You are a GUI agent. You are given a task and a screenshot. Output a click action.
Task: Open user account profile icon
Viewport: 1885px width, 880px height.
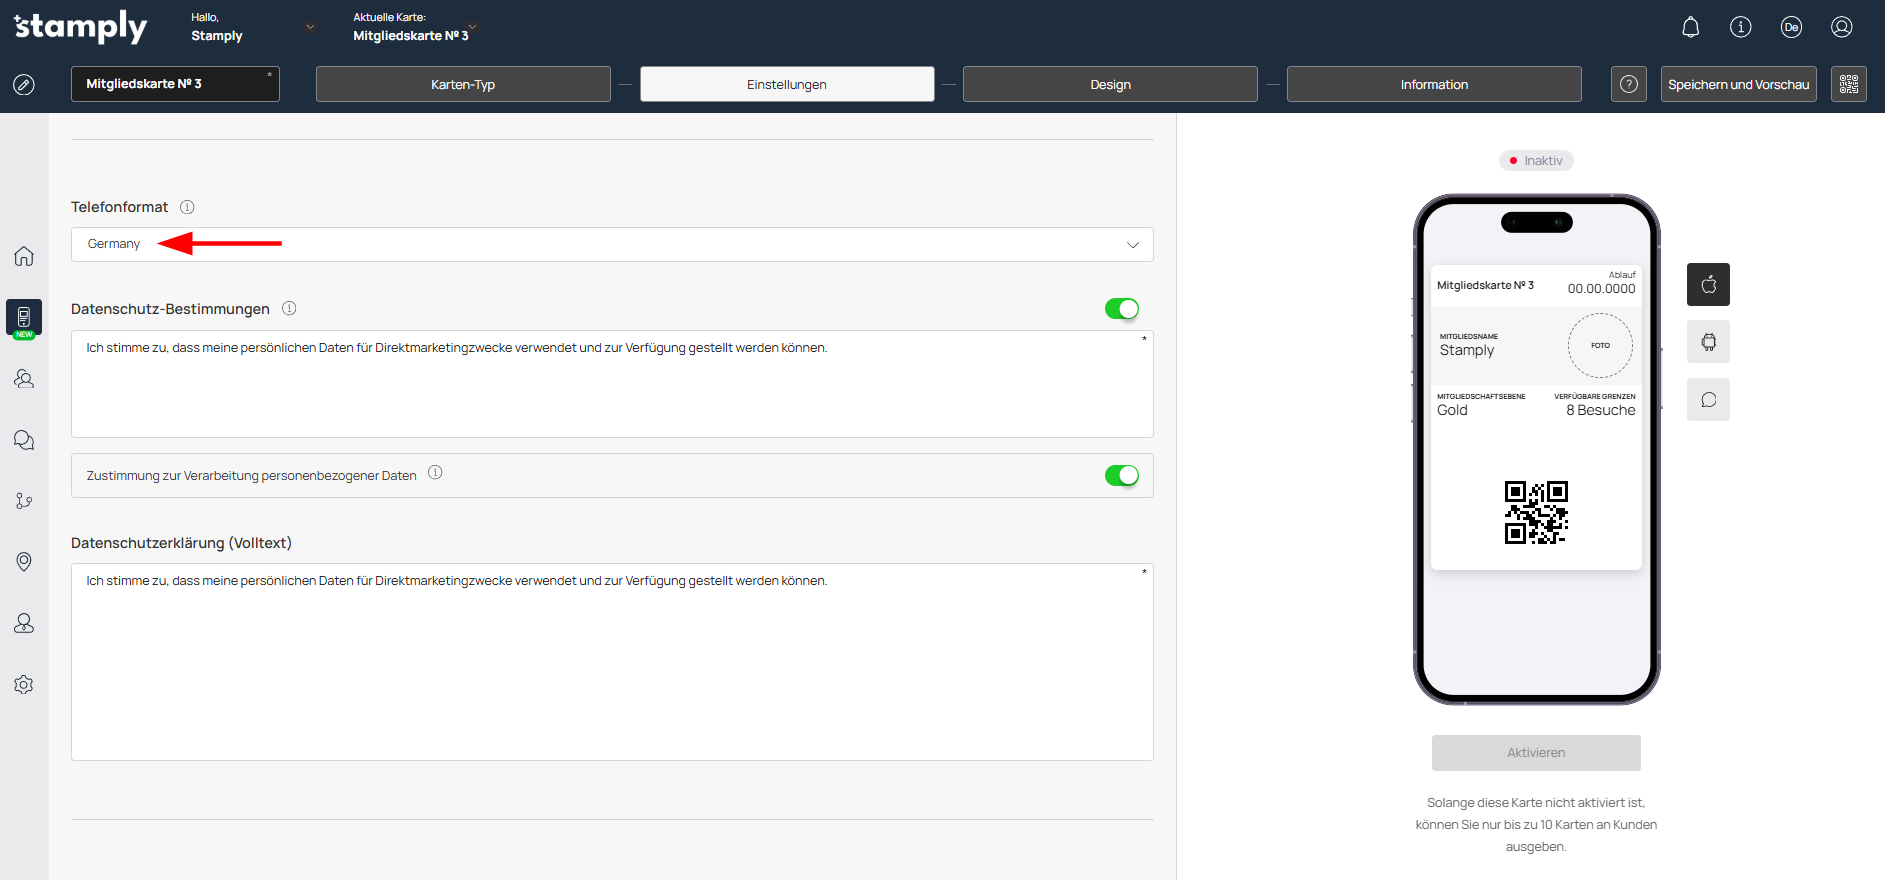[1841, 27]
